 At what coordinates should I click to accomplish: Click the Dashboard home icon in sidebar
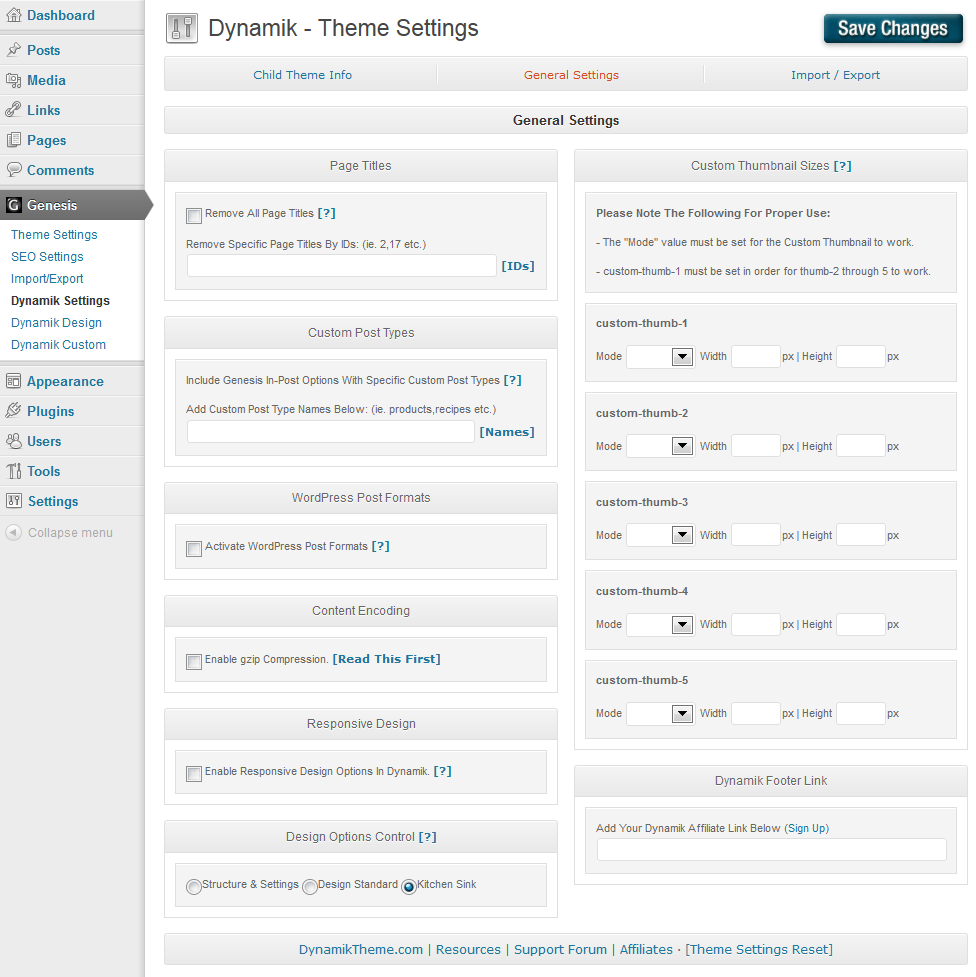pos(14,16)
